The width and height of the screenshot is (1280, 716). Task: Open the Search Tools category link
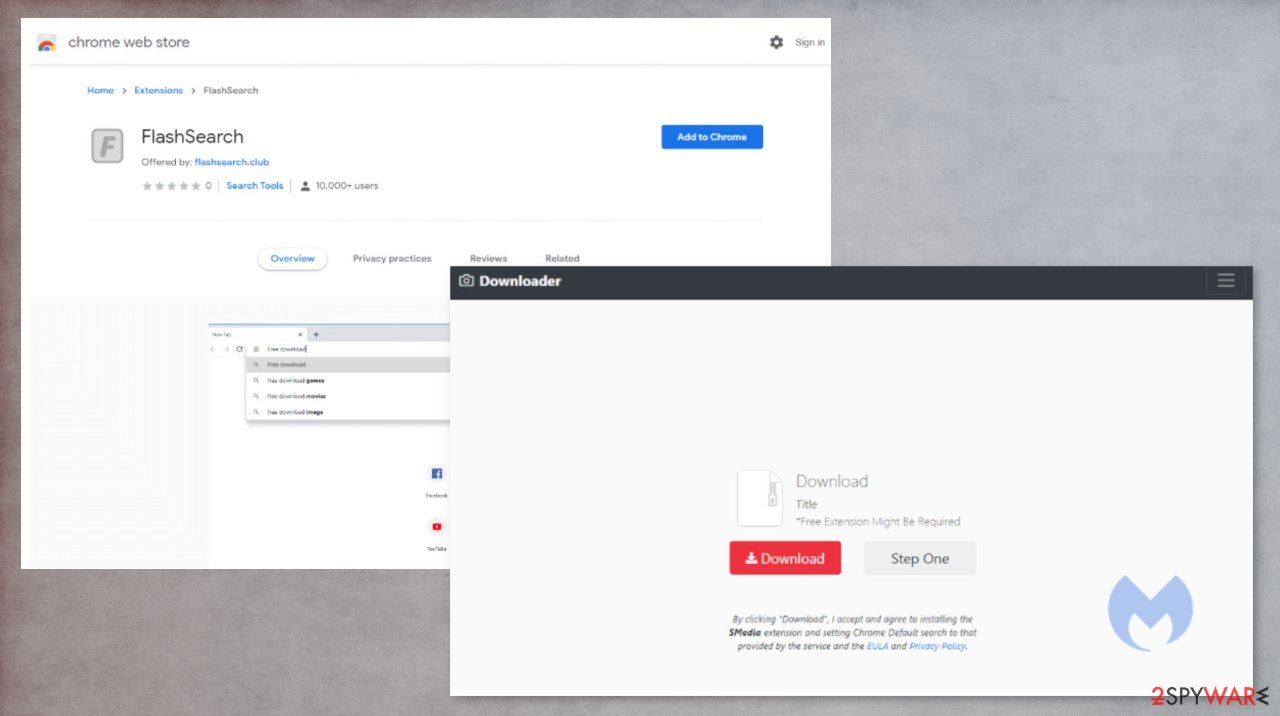coord(255,186)
